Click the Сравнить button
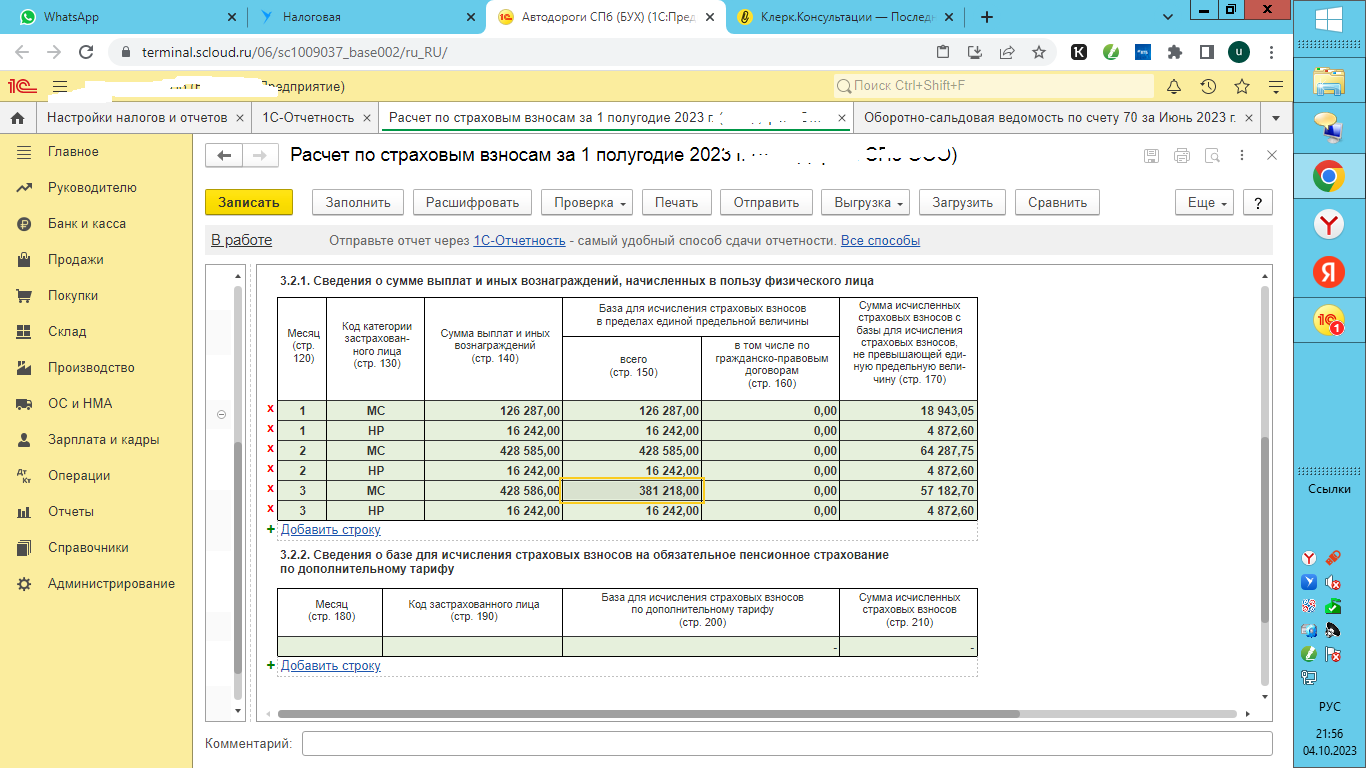This screenshot has height=768, width=1366. (x=1057, y=202)
